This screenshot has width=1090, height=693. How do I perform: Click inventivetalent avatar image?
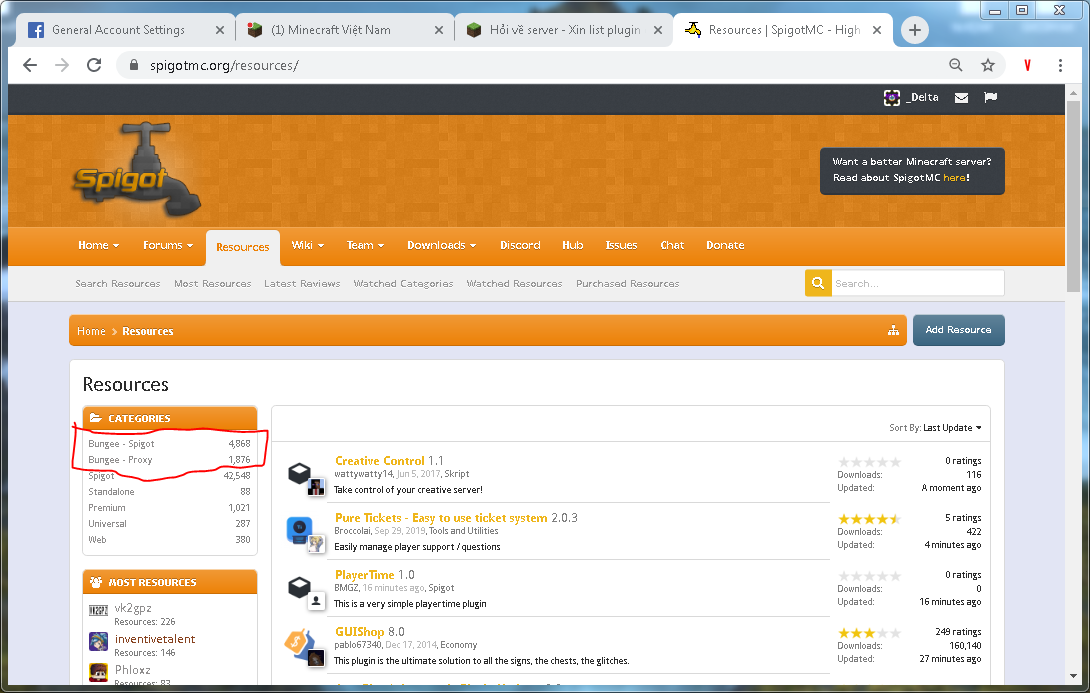(x=98, y=641)
